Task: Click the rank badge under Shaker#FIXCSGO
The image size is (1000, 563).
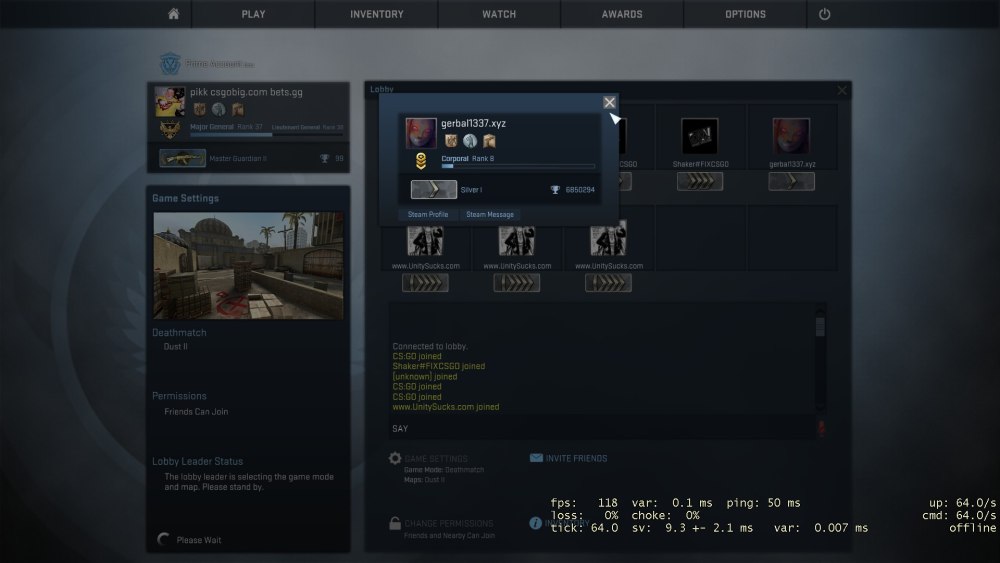Action: pos(700,182)
